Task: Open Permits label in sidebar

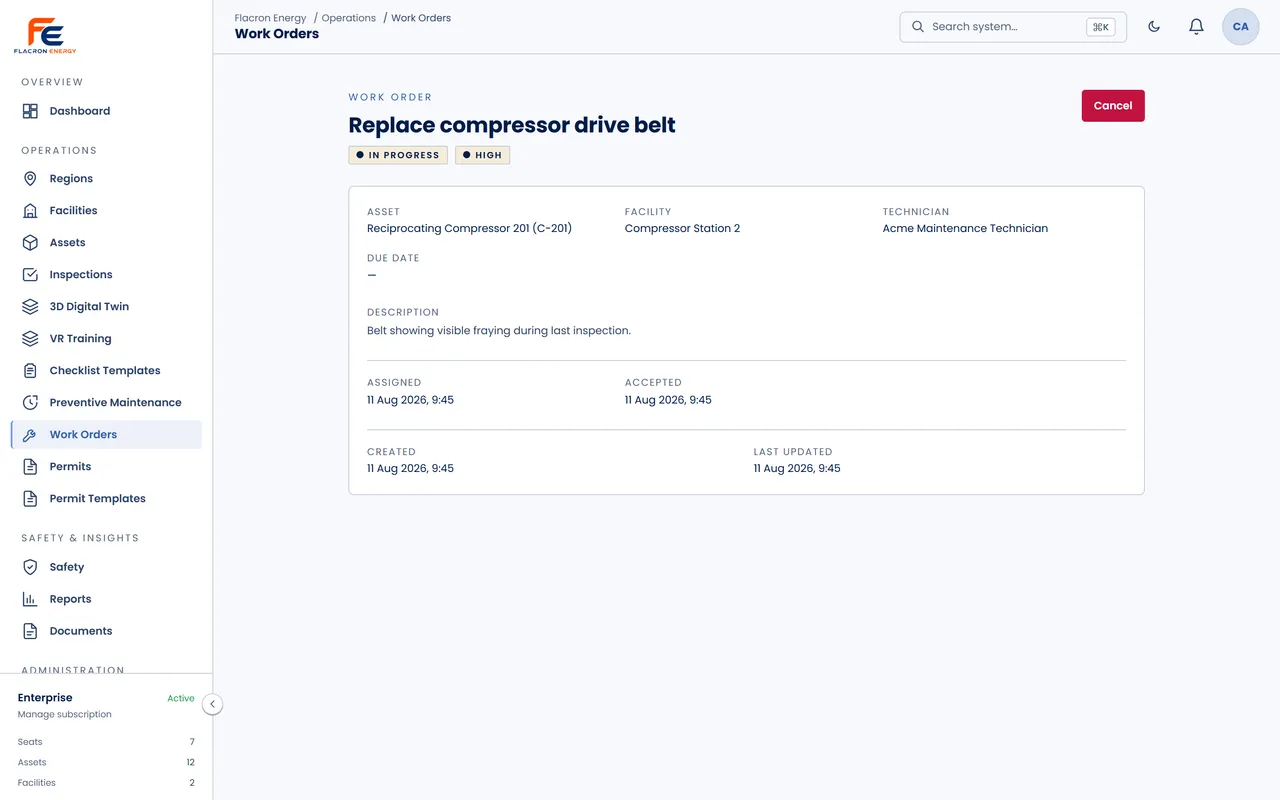Action: (x=70, y=467)
